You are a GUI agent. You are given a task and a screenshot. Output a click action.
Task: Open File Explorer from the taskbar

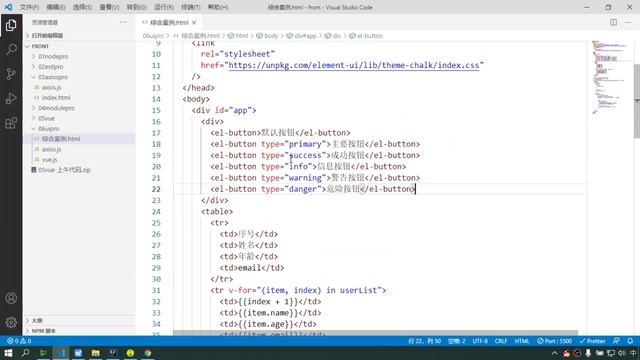point(96,353)
